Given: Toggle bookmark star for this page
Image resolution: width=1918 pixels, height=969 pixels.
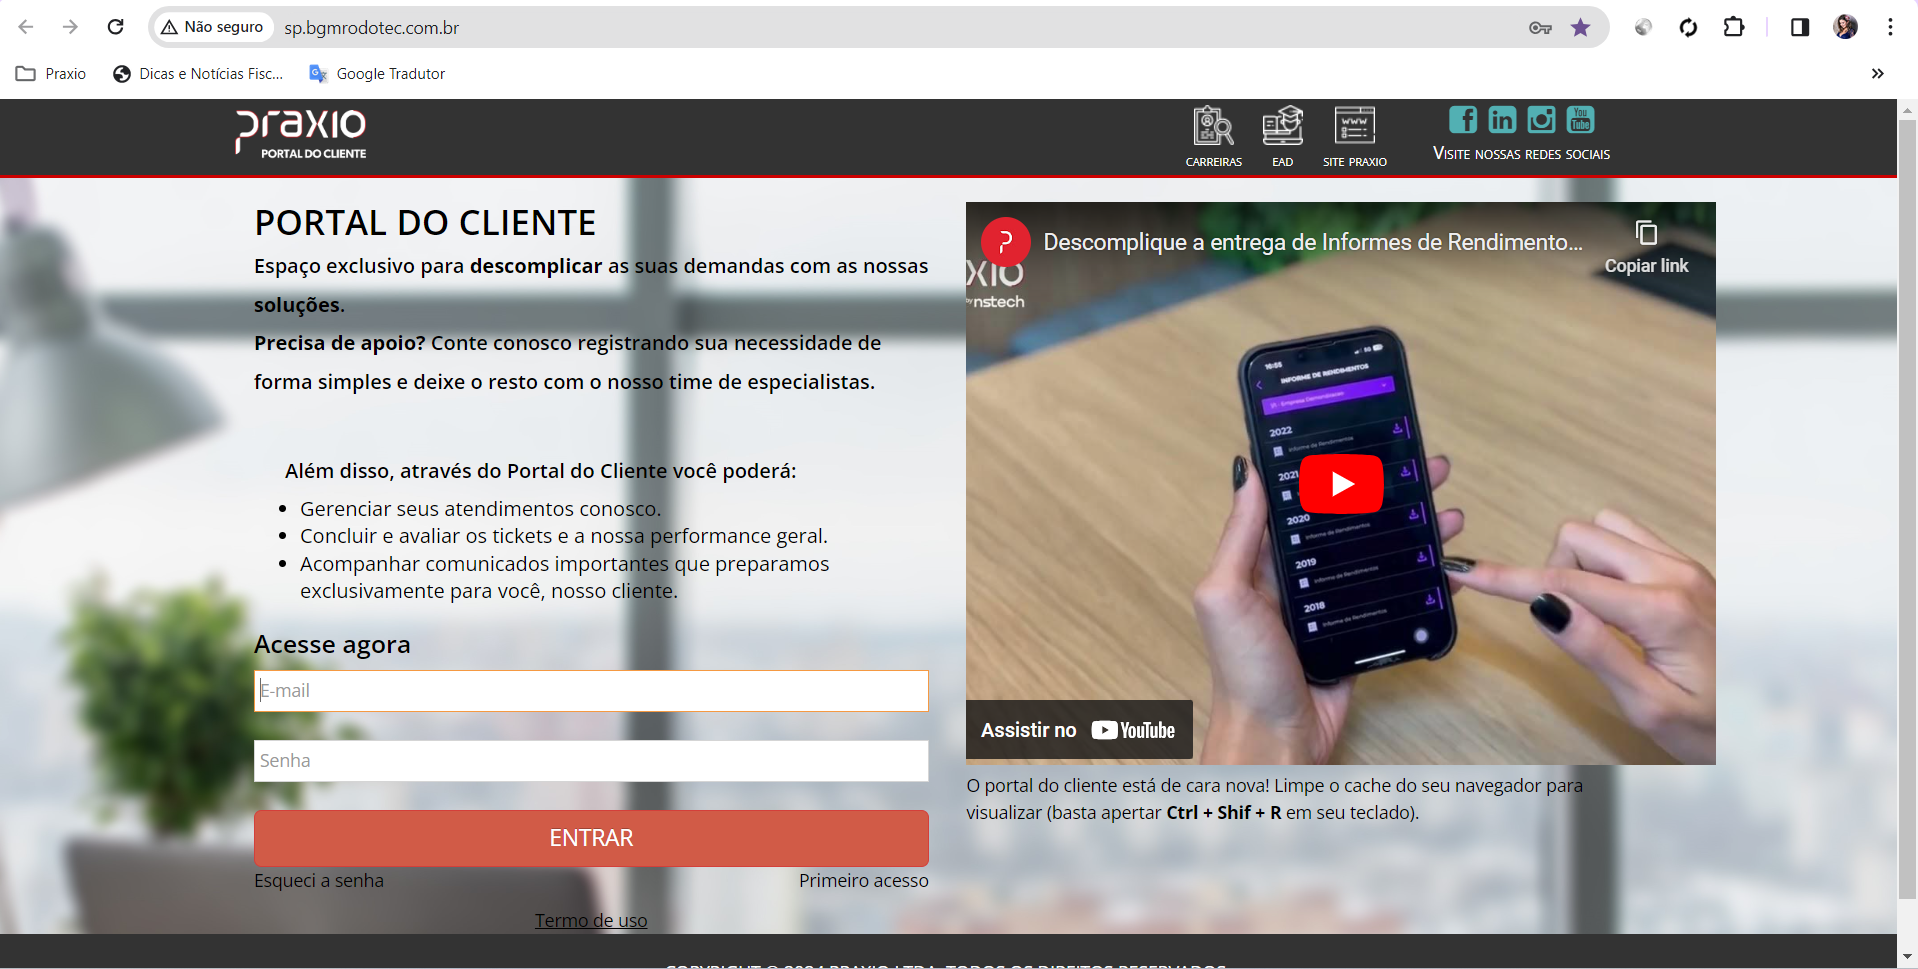Looking at the screenshot, I should click(x=1580, y=27).
